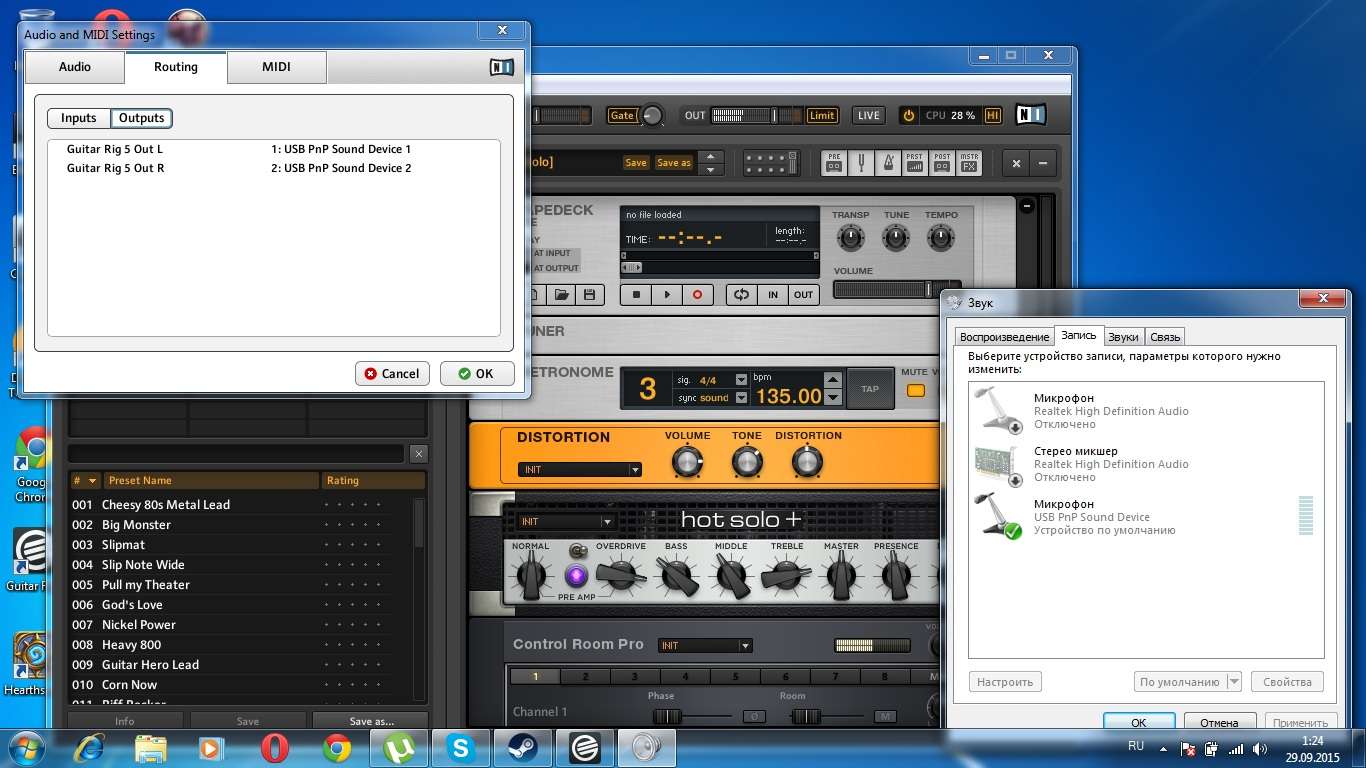Toggle the PRST preset volume icon
The height and width of the screenshot is (768, 1366).
pyautogui.click(x=915, y=163)
